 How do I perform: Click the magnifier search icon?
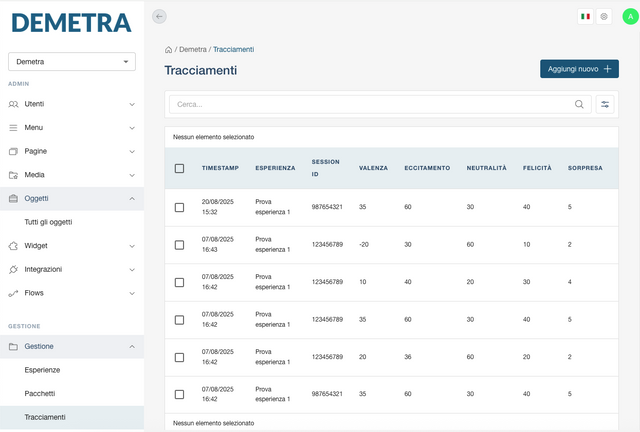point(579,104)
